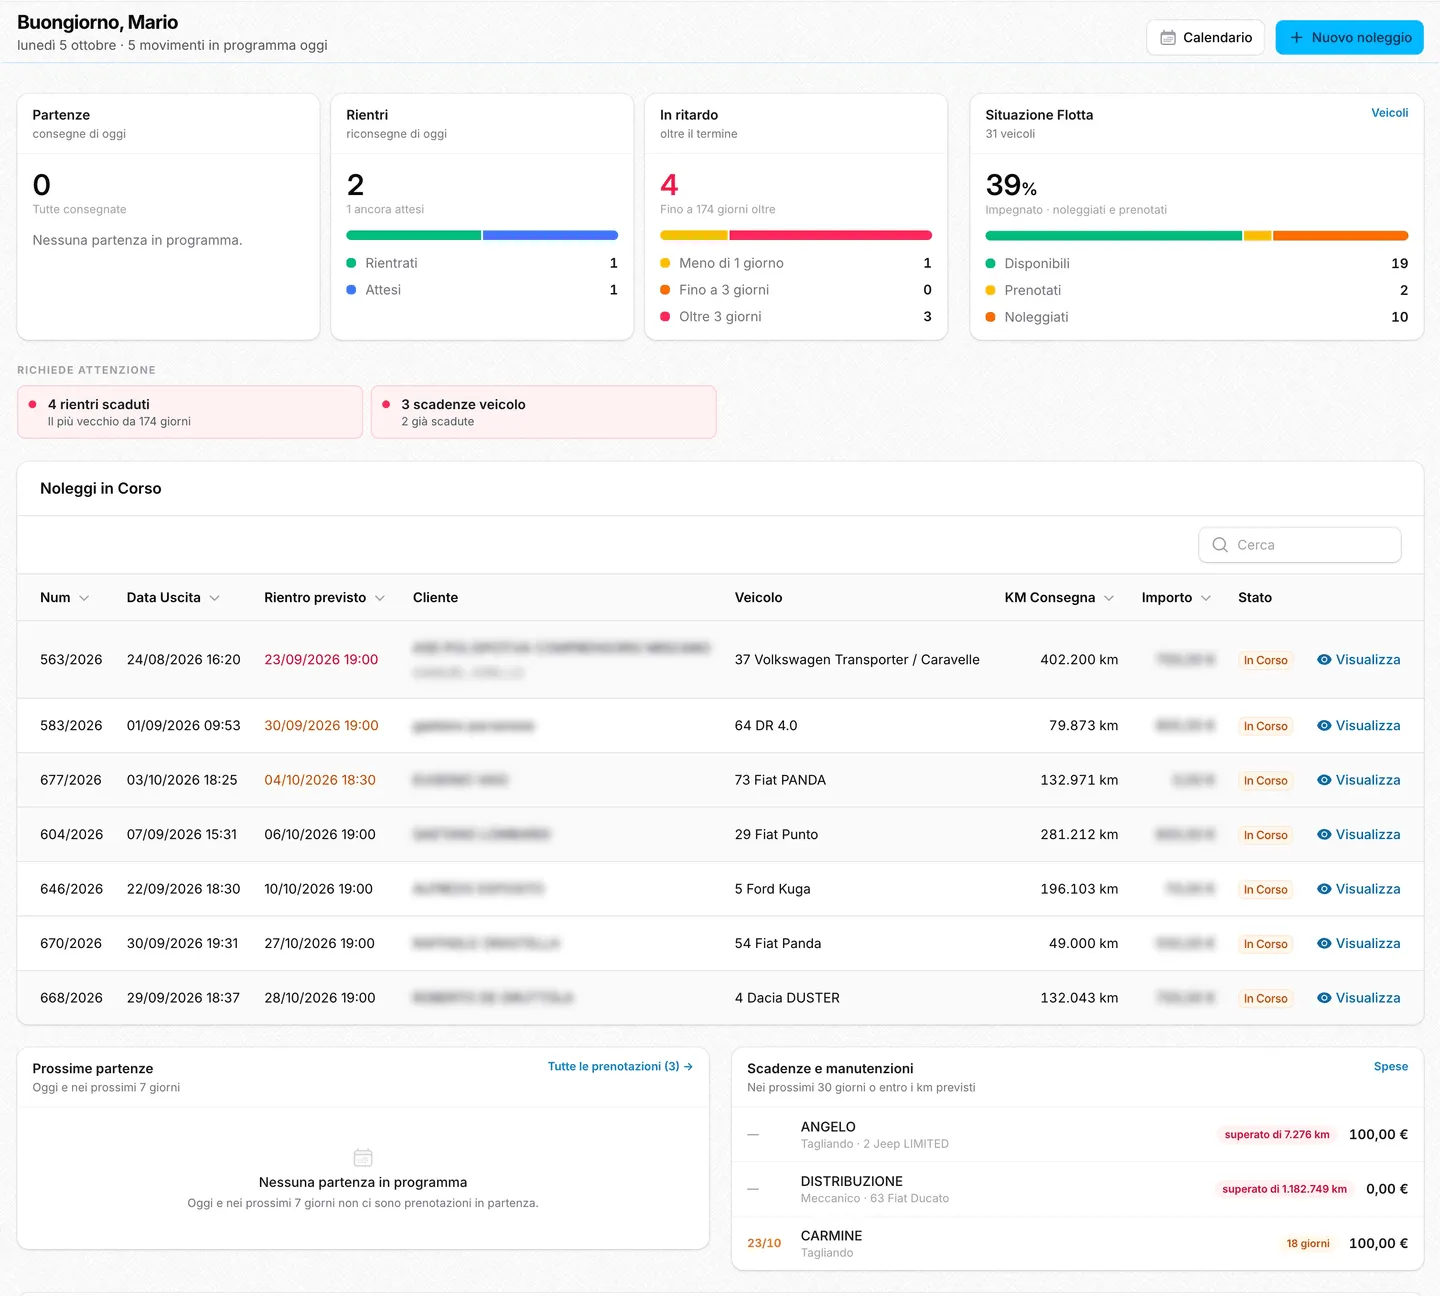The width and height of the screenshot is (1440, 1296).
Task: Click the eye icon for rental 563/2026
Action: pos(1324,660)
